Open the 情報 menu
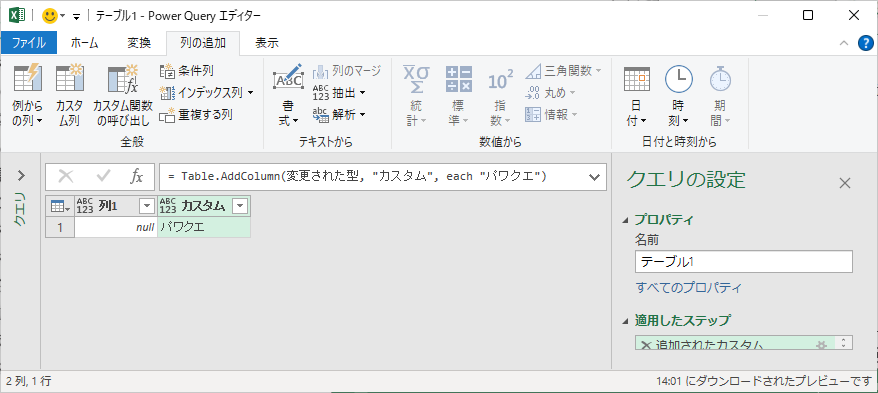This screenshot has height=393, width=878. [552, 115]
